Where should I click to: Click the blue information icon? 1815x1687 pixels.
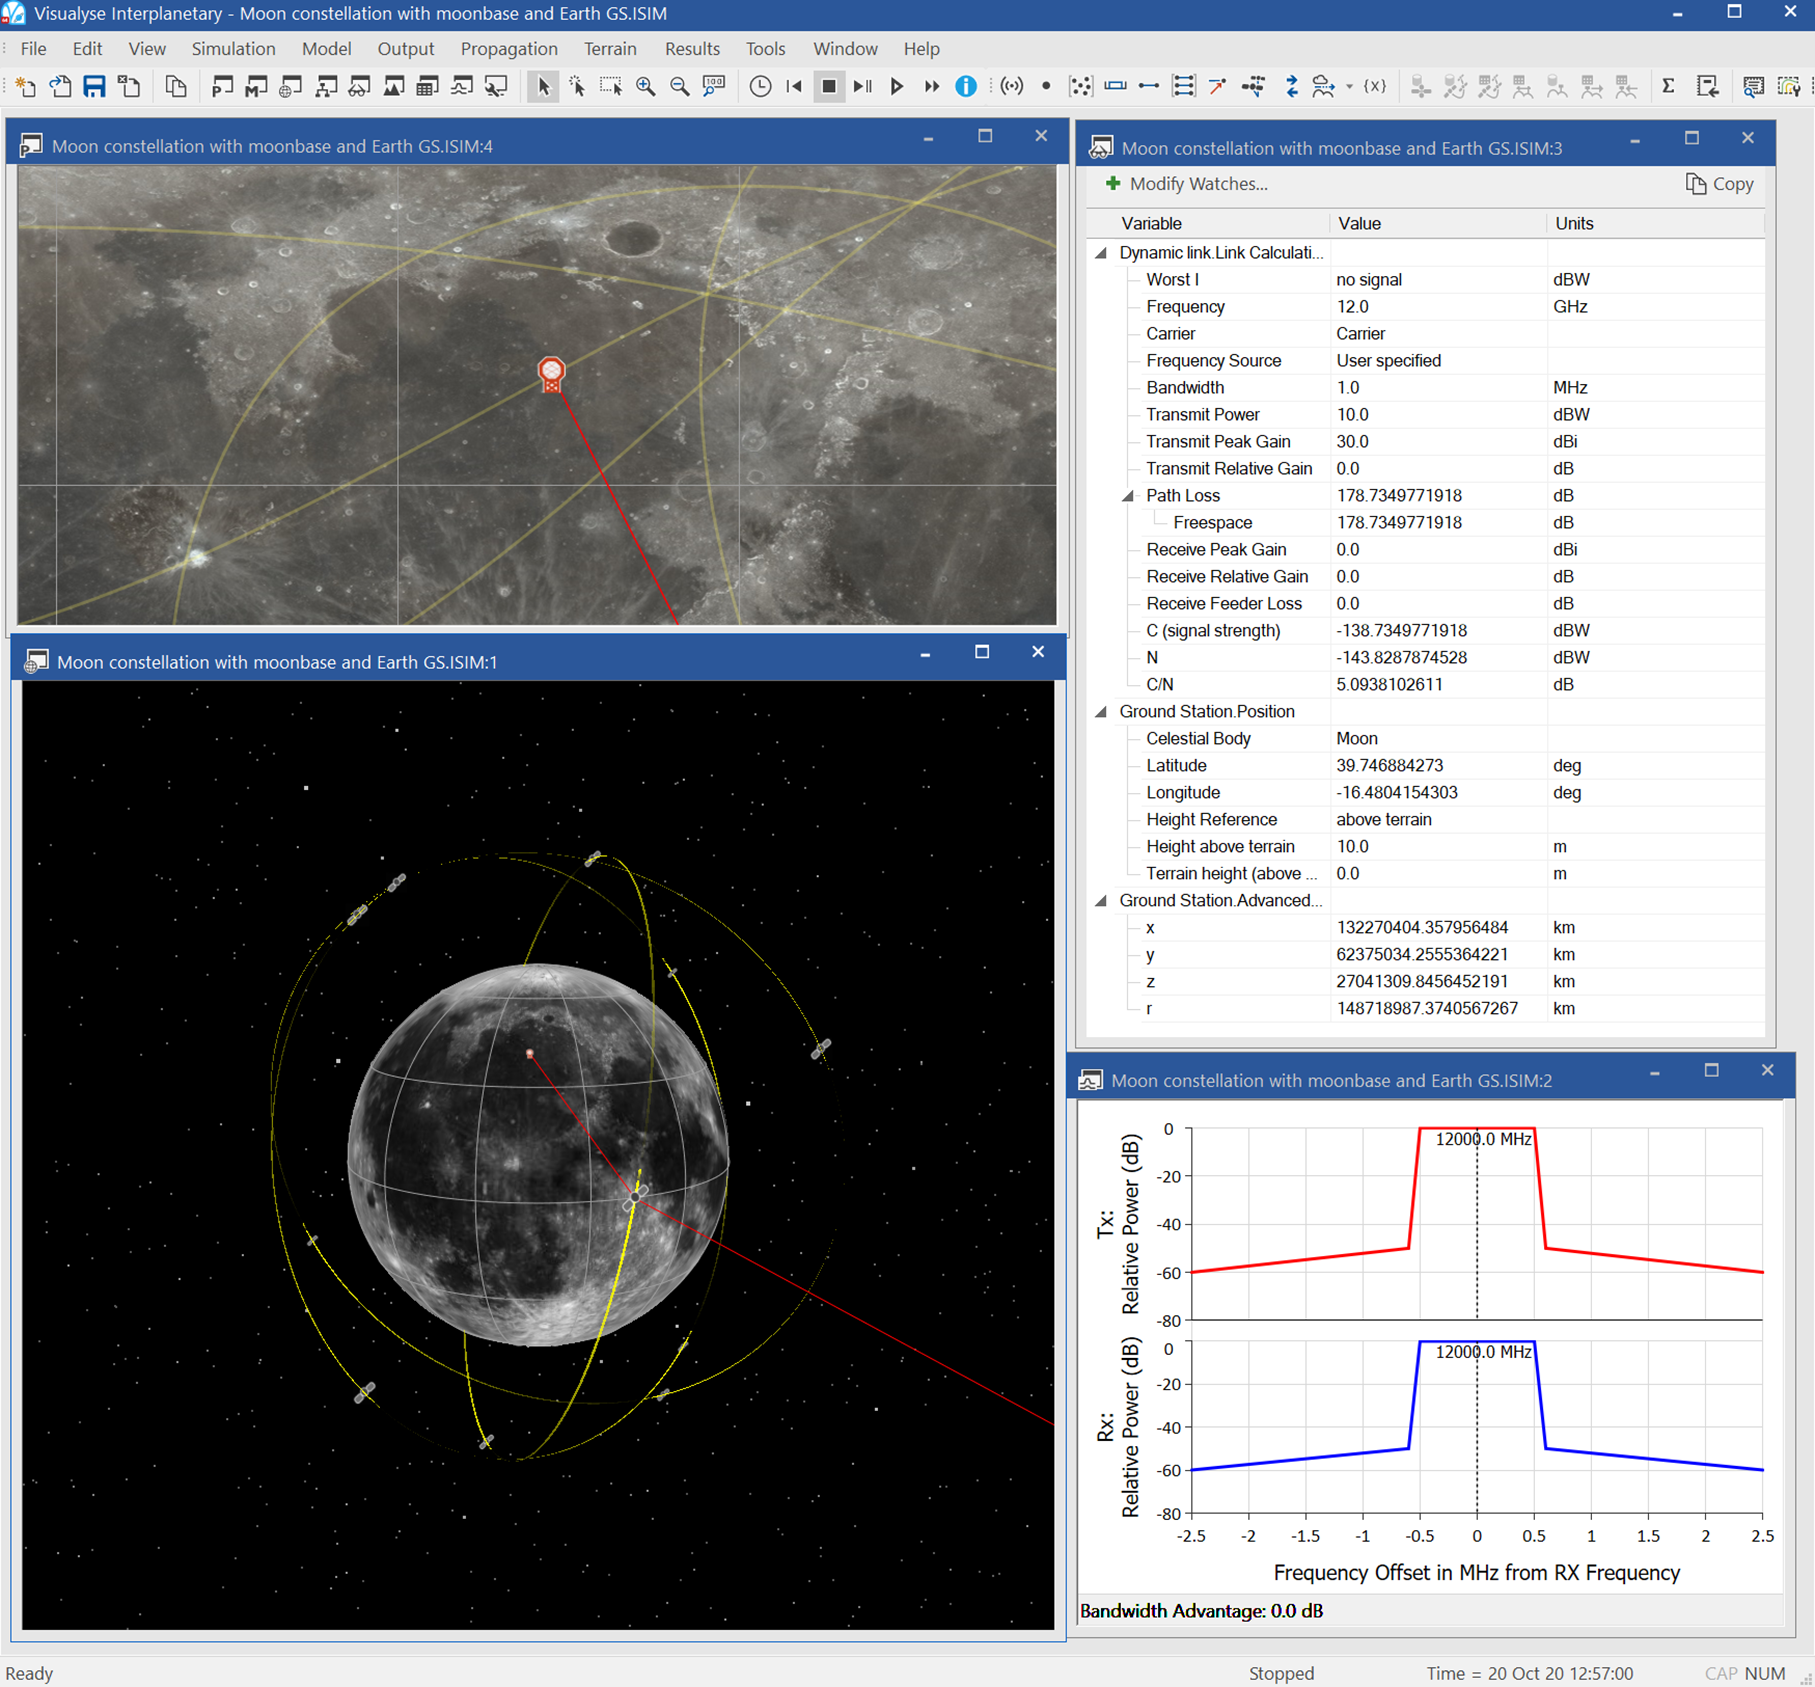pyautogui.click(x=965, y=87)
